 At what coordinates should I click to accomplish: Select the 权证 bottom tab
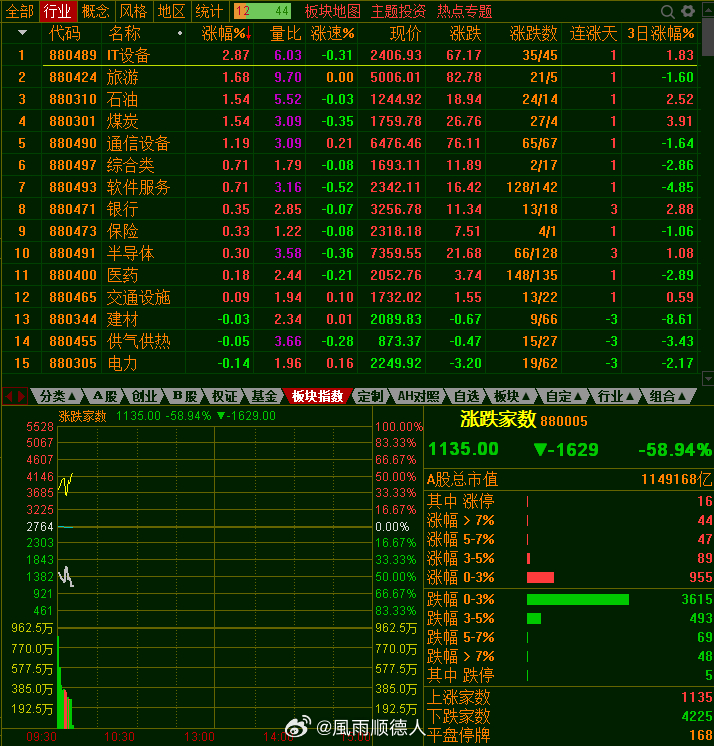225,396
